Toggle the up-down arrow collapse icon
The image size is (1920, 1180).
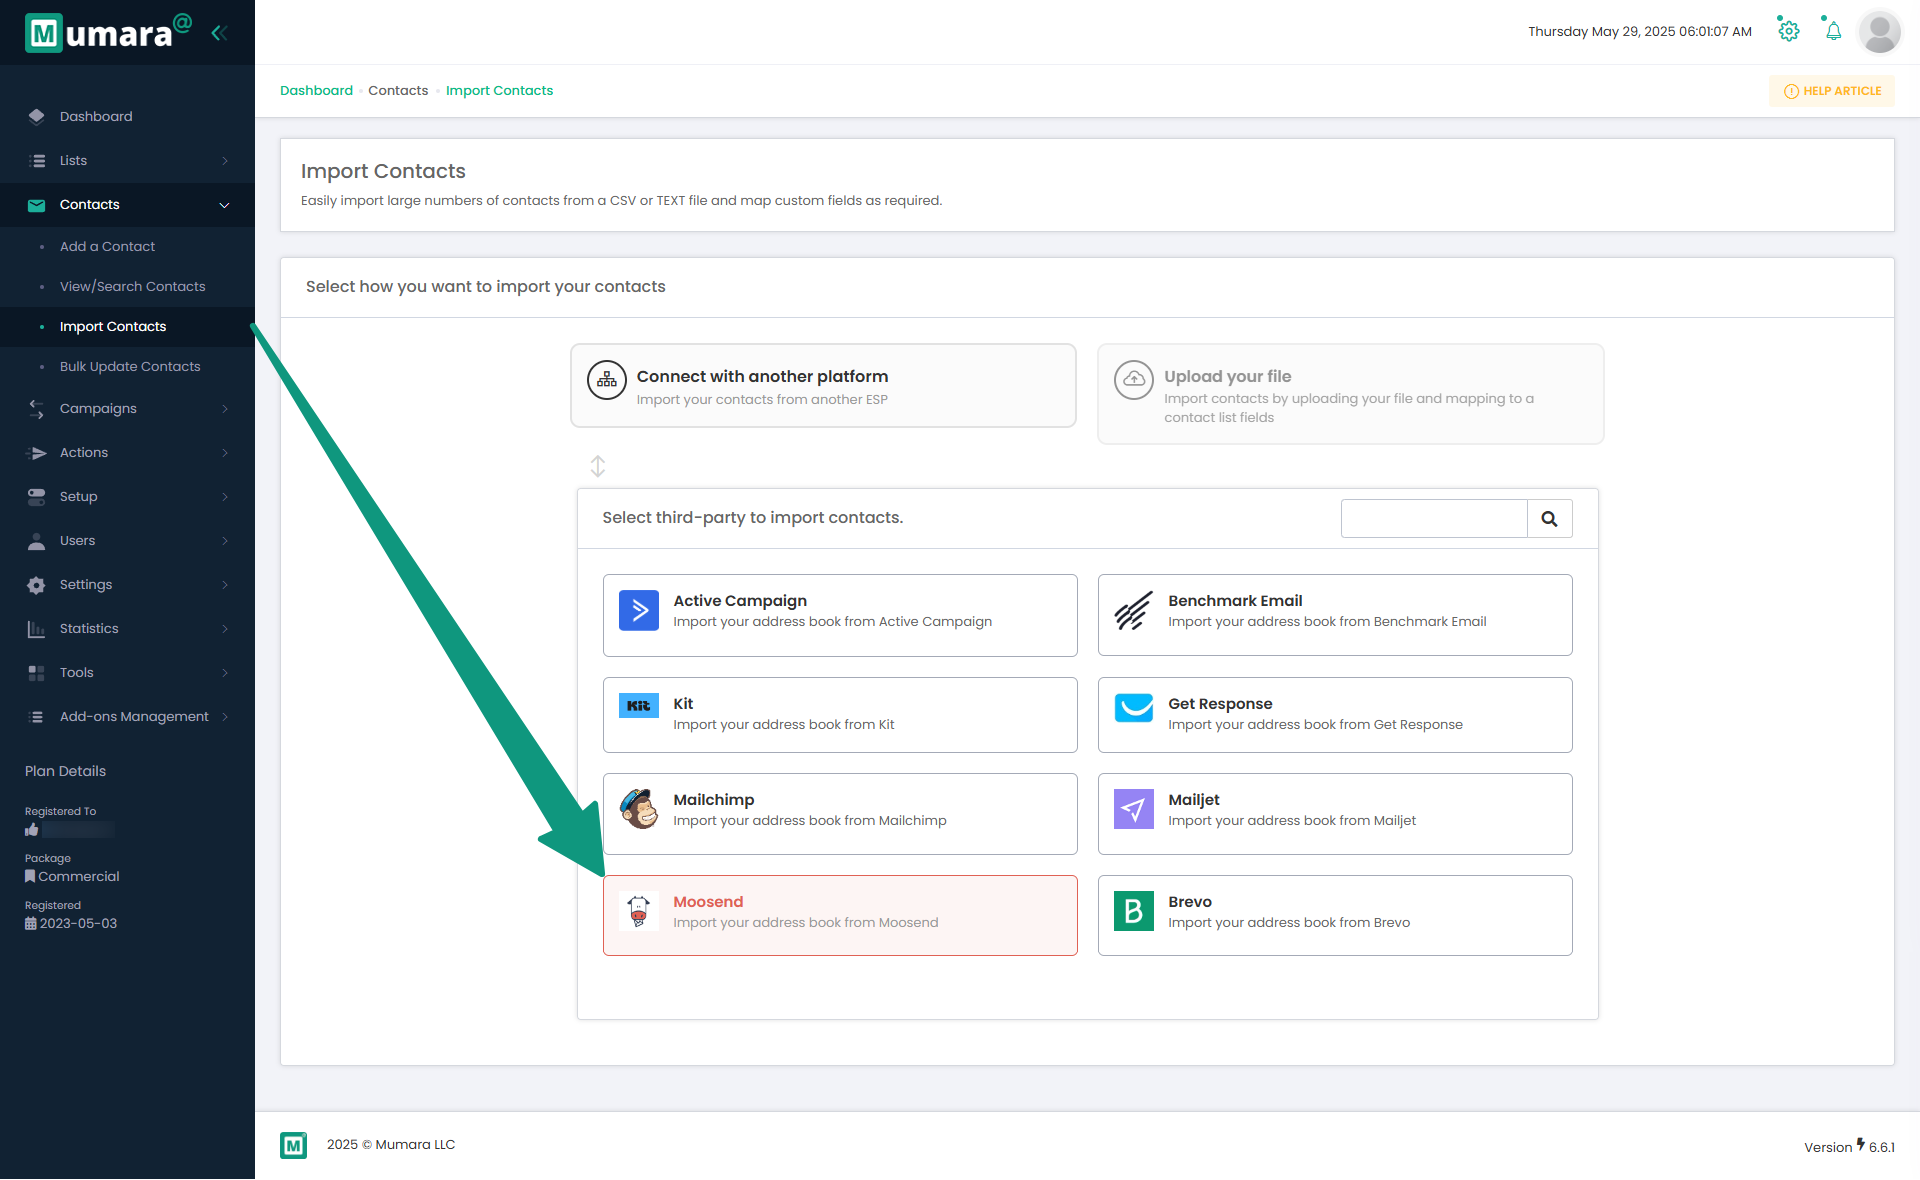coord(597,466)
